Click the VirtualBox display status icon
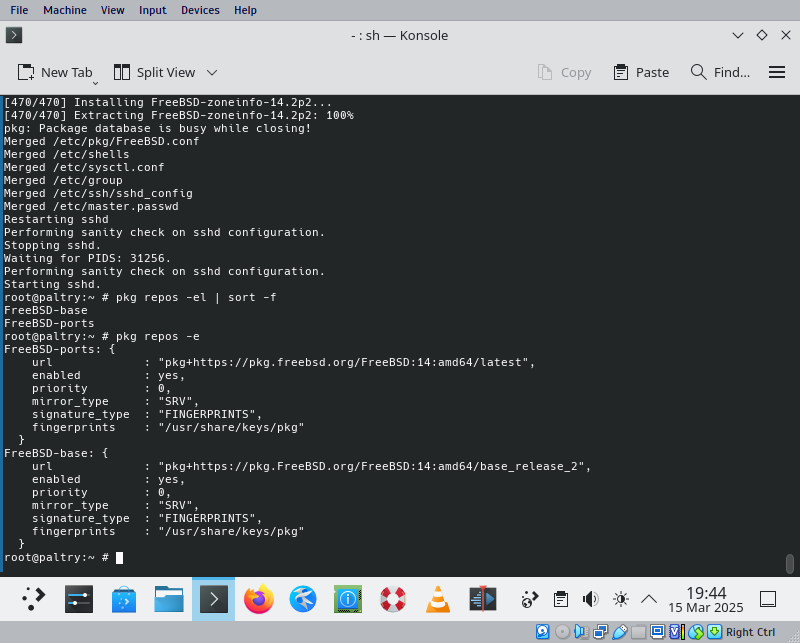Image resolution: width=800 pixels, height=643 pixels. [657, 632]
